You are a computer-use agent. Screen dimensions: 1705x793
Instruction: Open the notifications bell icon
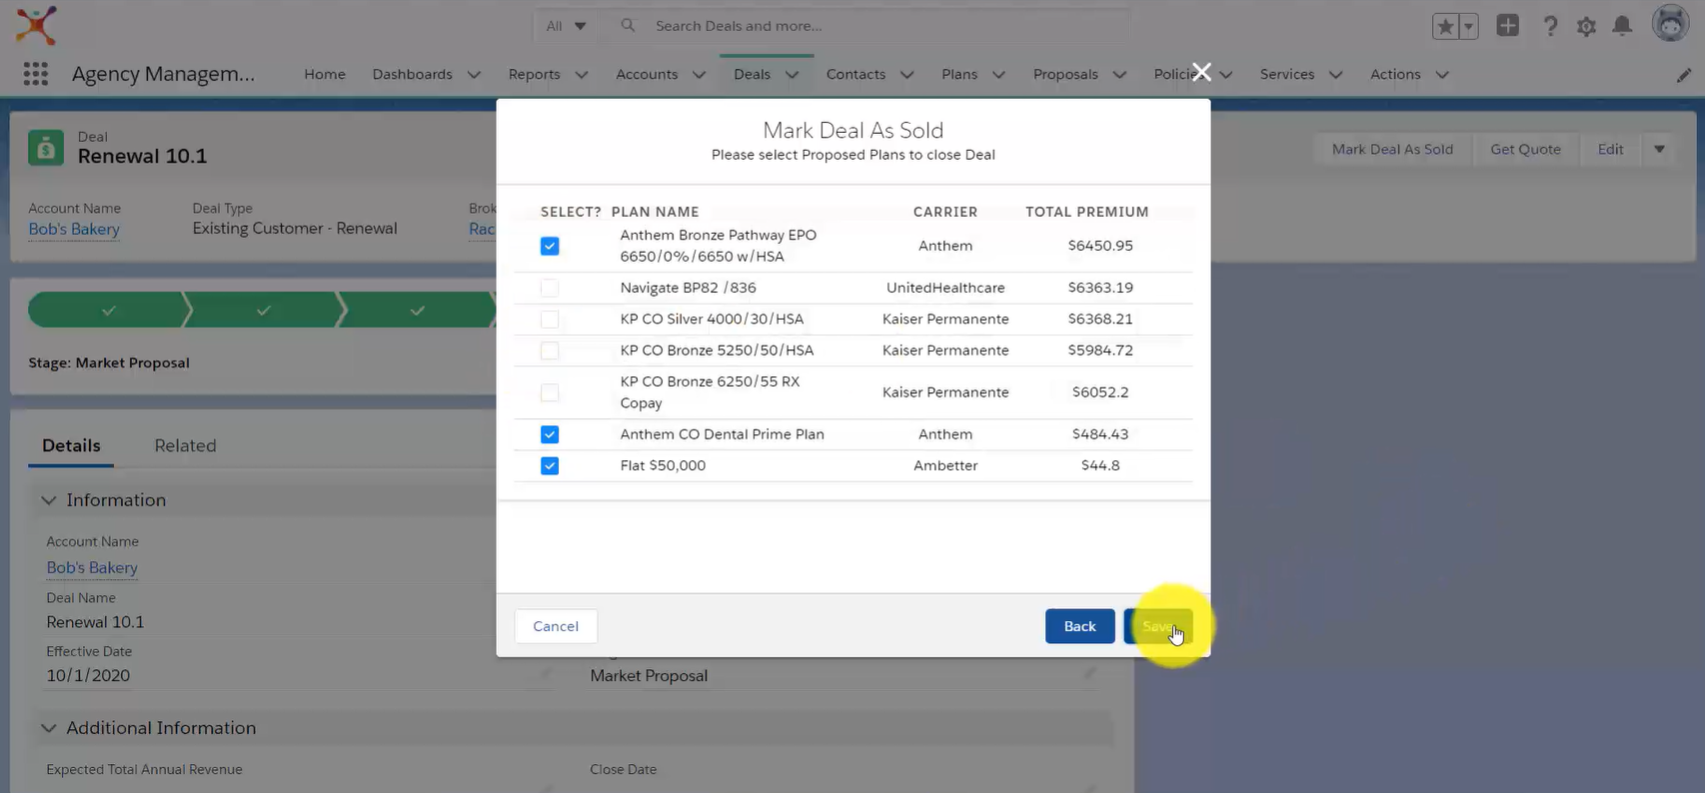tap(1622, 26)
